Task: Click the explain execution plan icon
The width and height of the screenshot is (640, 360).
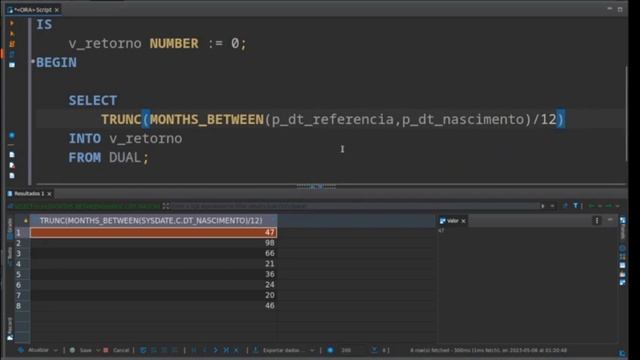Action: (12, 54)
